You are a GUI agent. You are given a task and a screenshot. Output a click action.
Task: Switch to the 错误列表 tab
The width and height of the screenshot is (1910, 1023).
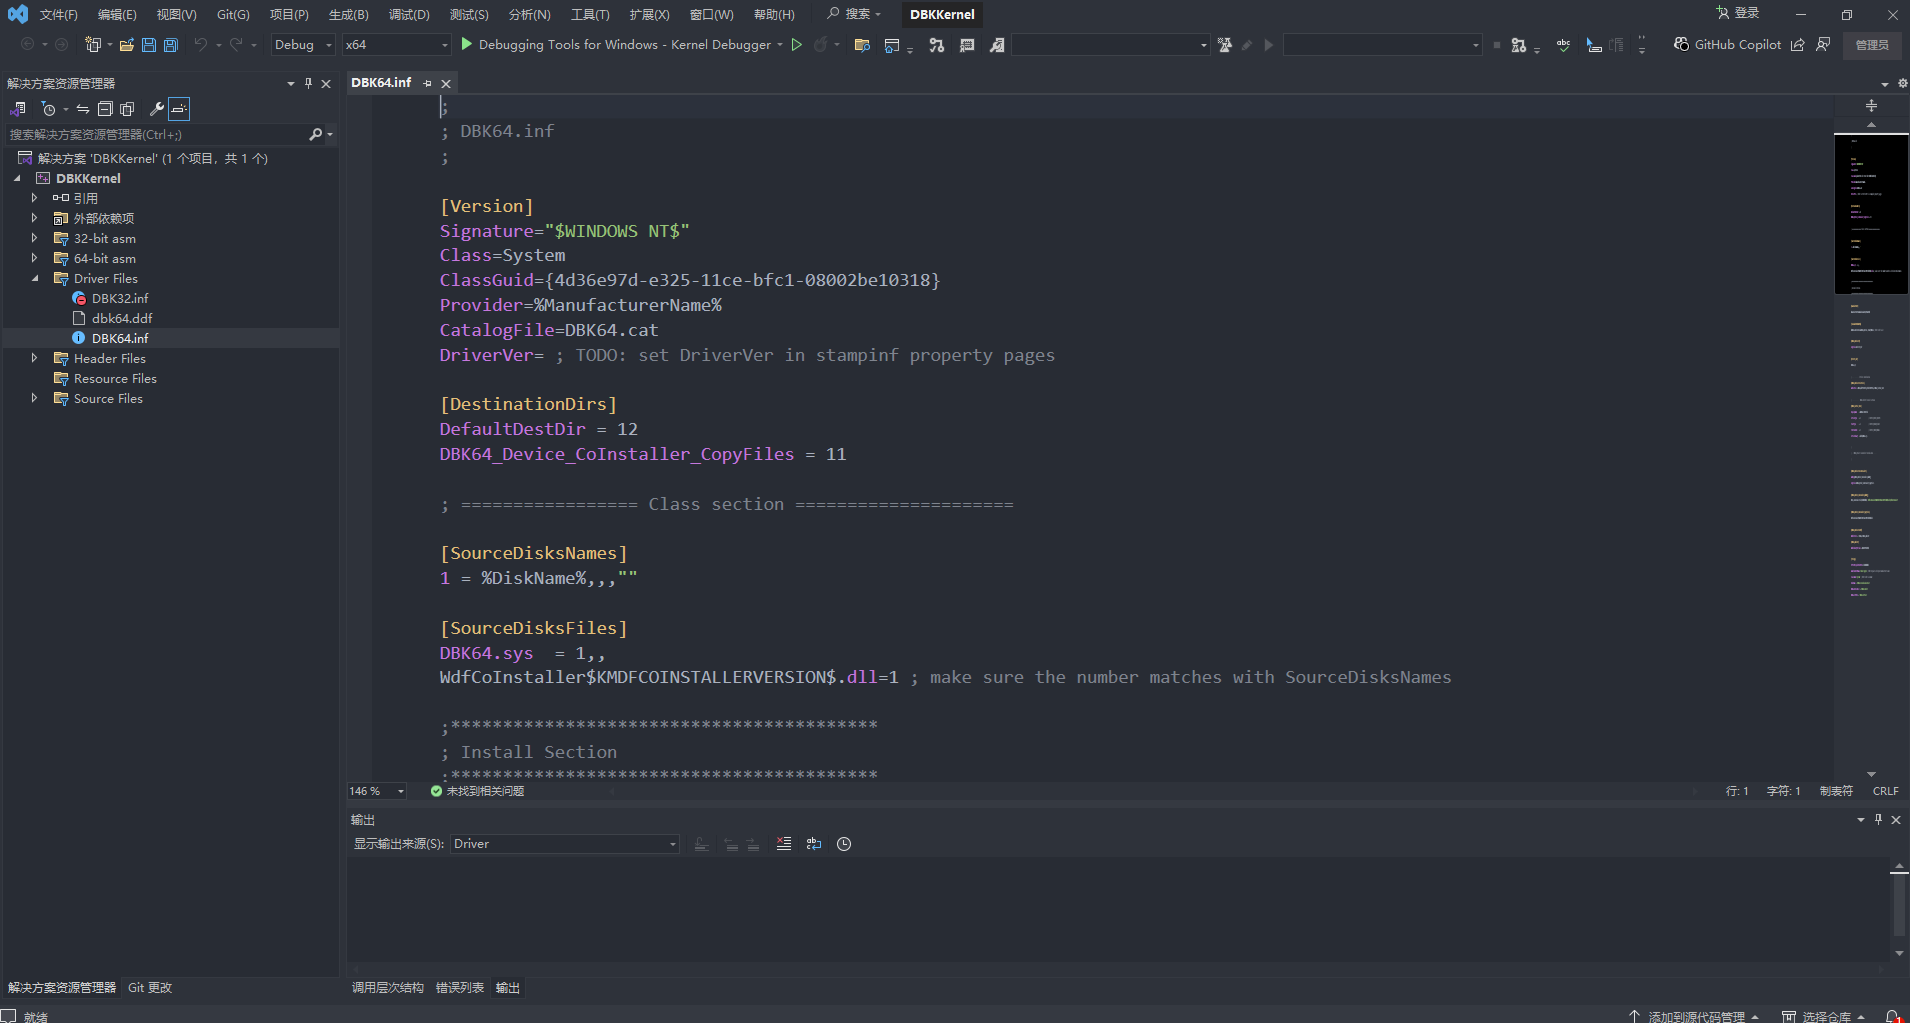[x=459, y=988]
